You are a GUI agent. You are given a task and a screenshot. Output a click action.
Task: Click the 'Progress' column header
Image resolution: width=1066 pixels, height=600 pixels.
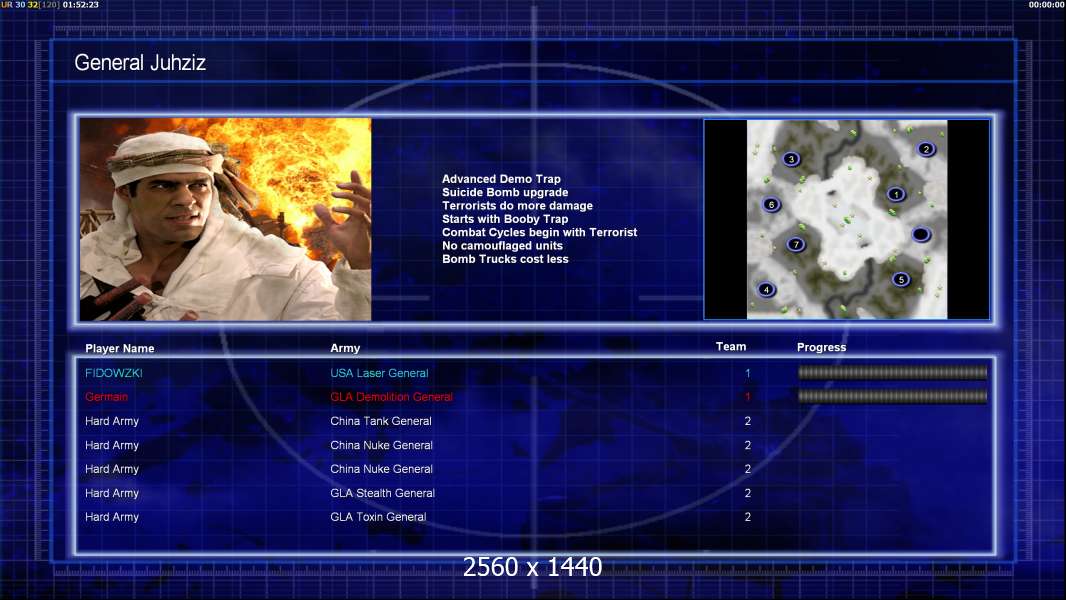click(821, 347)
